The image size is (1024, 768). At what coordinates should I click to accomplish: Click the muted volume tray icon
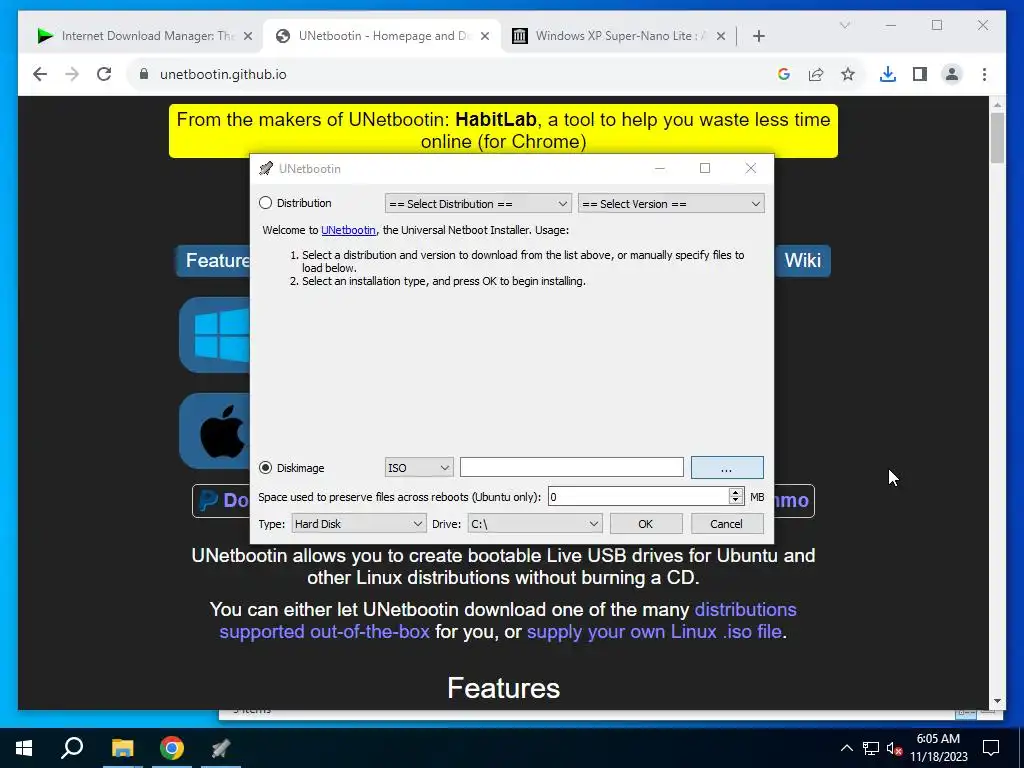tap(894, 748)
